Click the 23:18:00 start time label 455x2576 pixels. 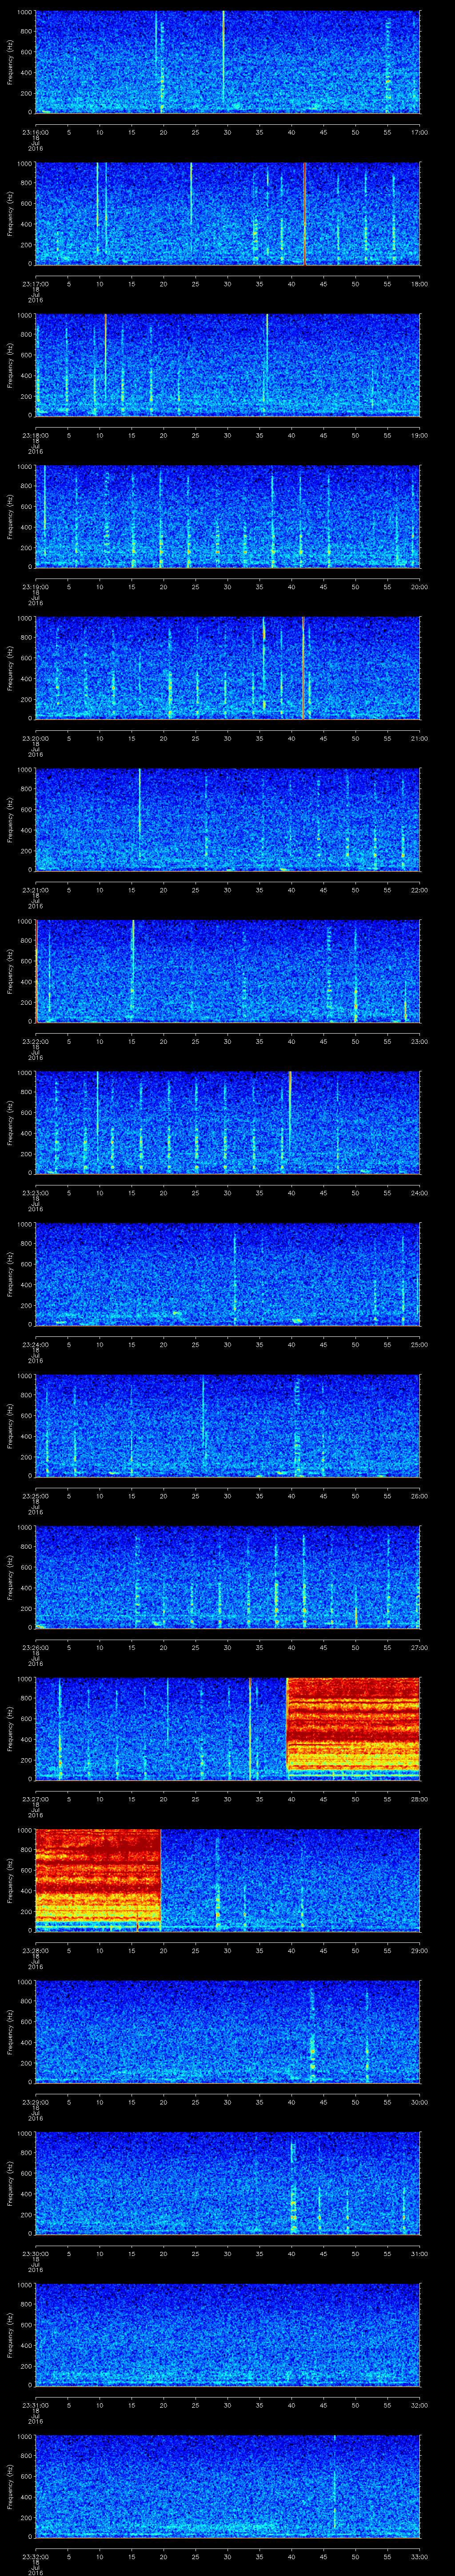tap(36, 435)
